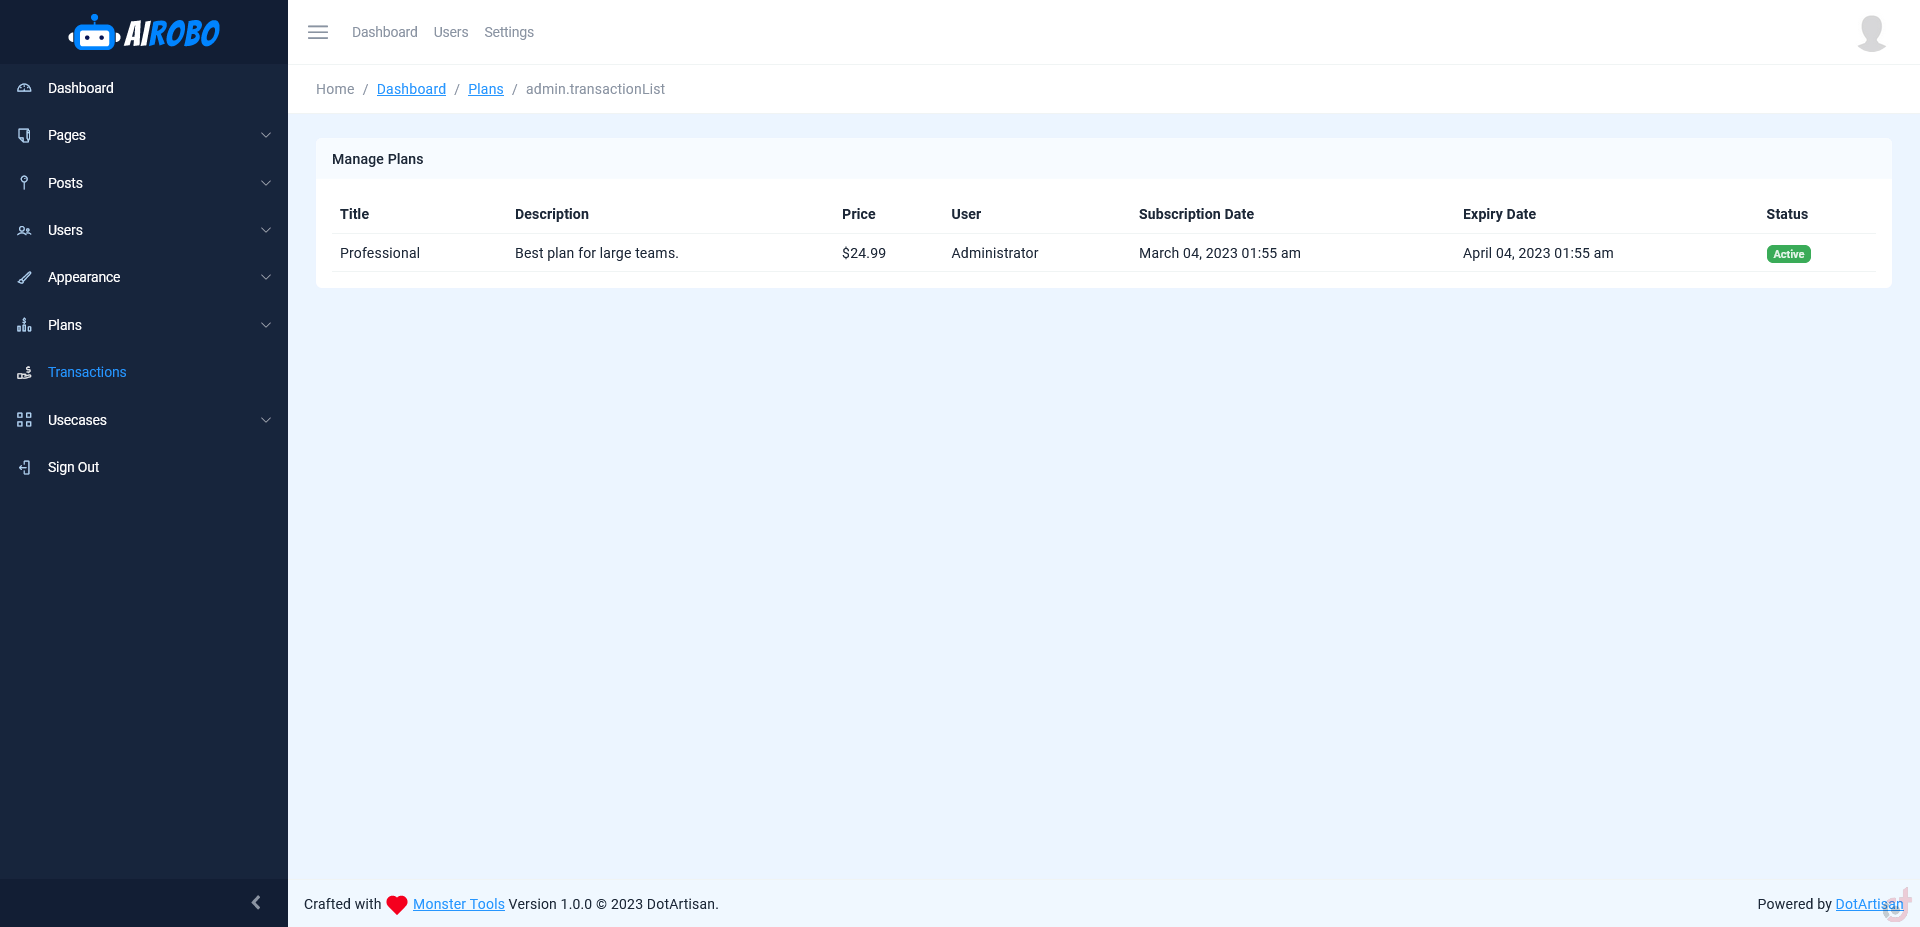Screen dimensions: 1920x927
Task: Open Settings in the top navigation
Action: pyautogui.click(x=509, y=32)
